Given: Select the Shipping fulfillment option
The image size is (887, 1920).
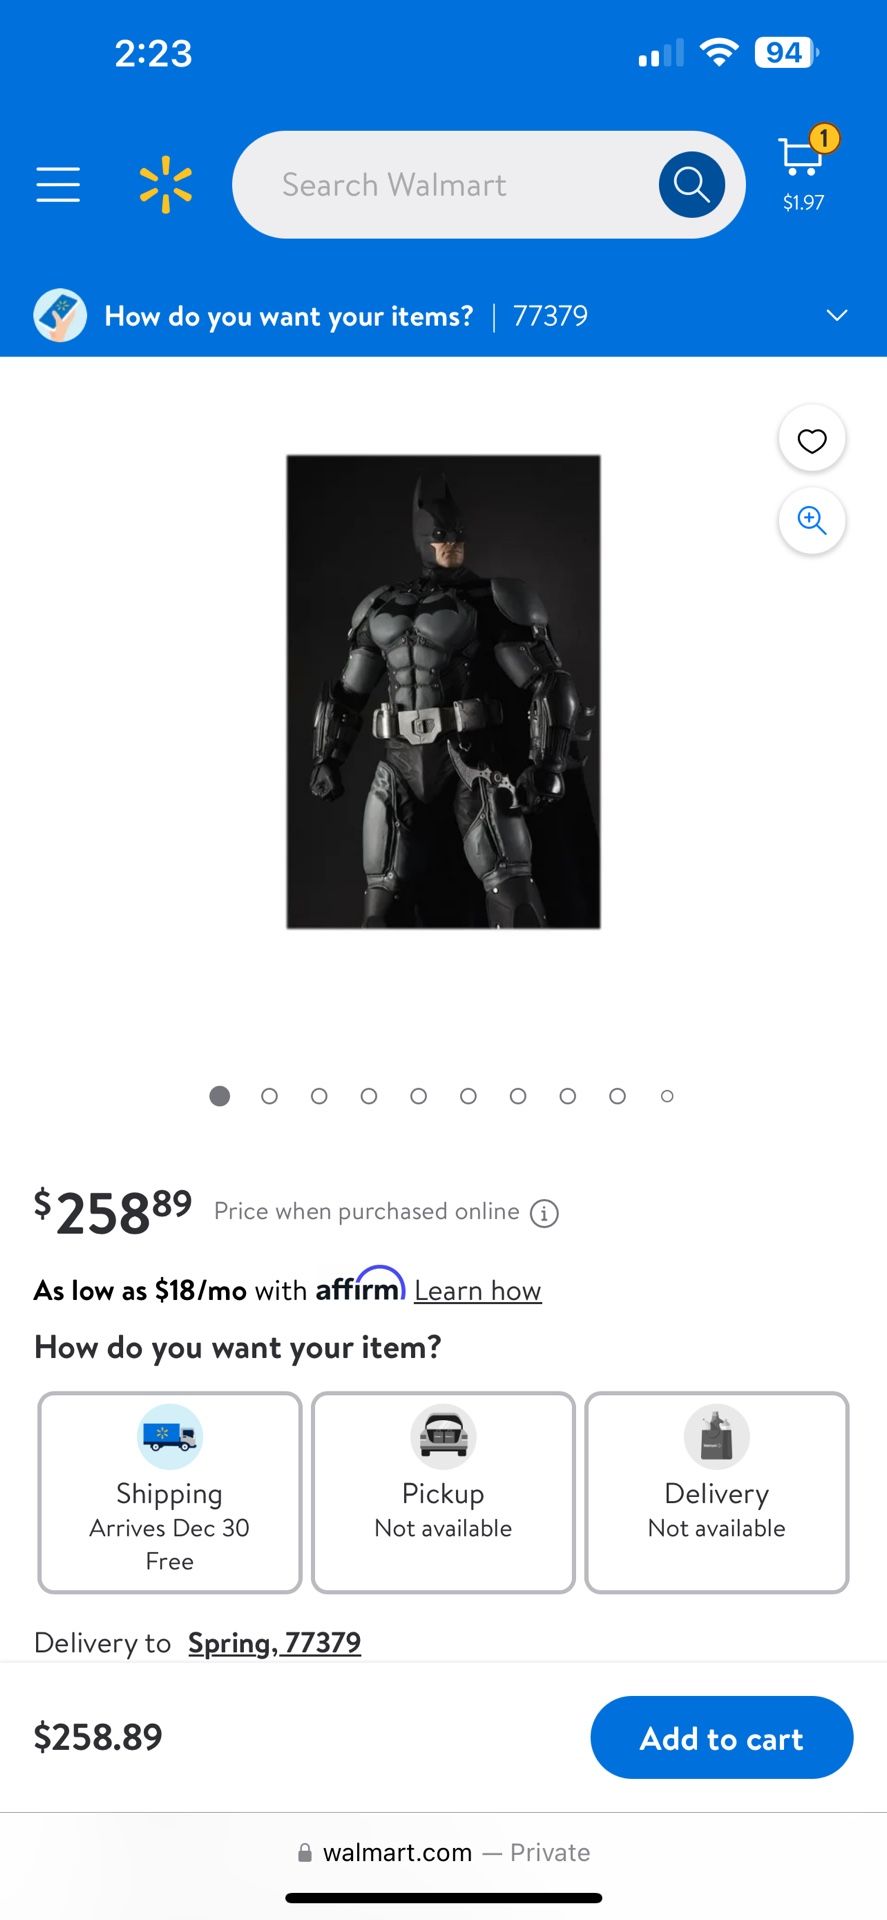Looking at the screenshot, I should click(170, 1492).
